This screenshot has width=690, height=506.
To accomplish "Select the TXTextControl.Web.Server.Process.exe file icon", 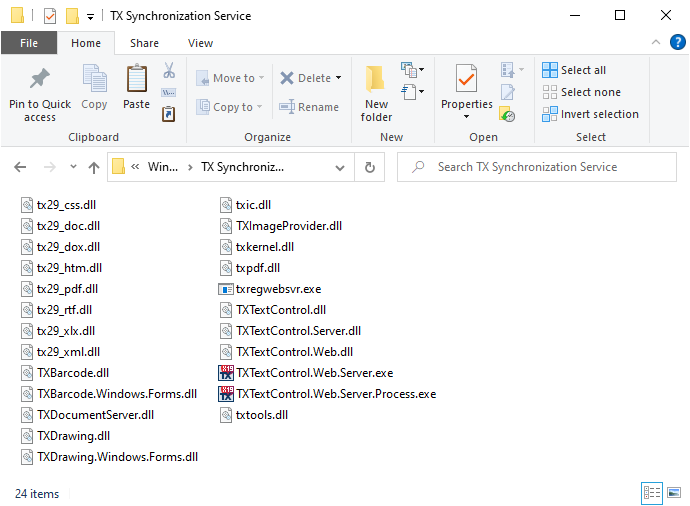I will point(226,394).
